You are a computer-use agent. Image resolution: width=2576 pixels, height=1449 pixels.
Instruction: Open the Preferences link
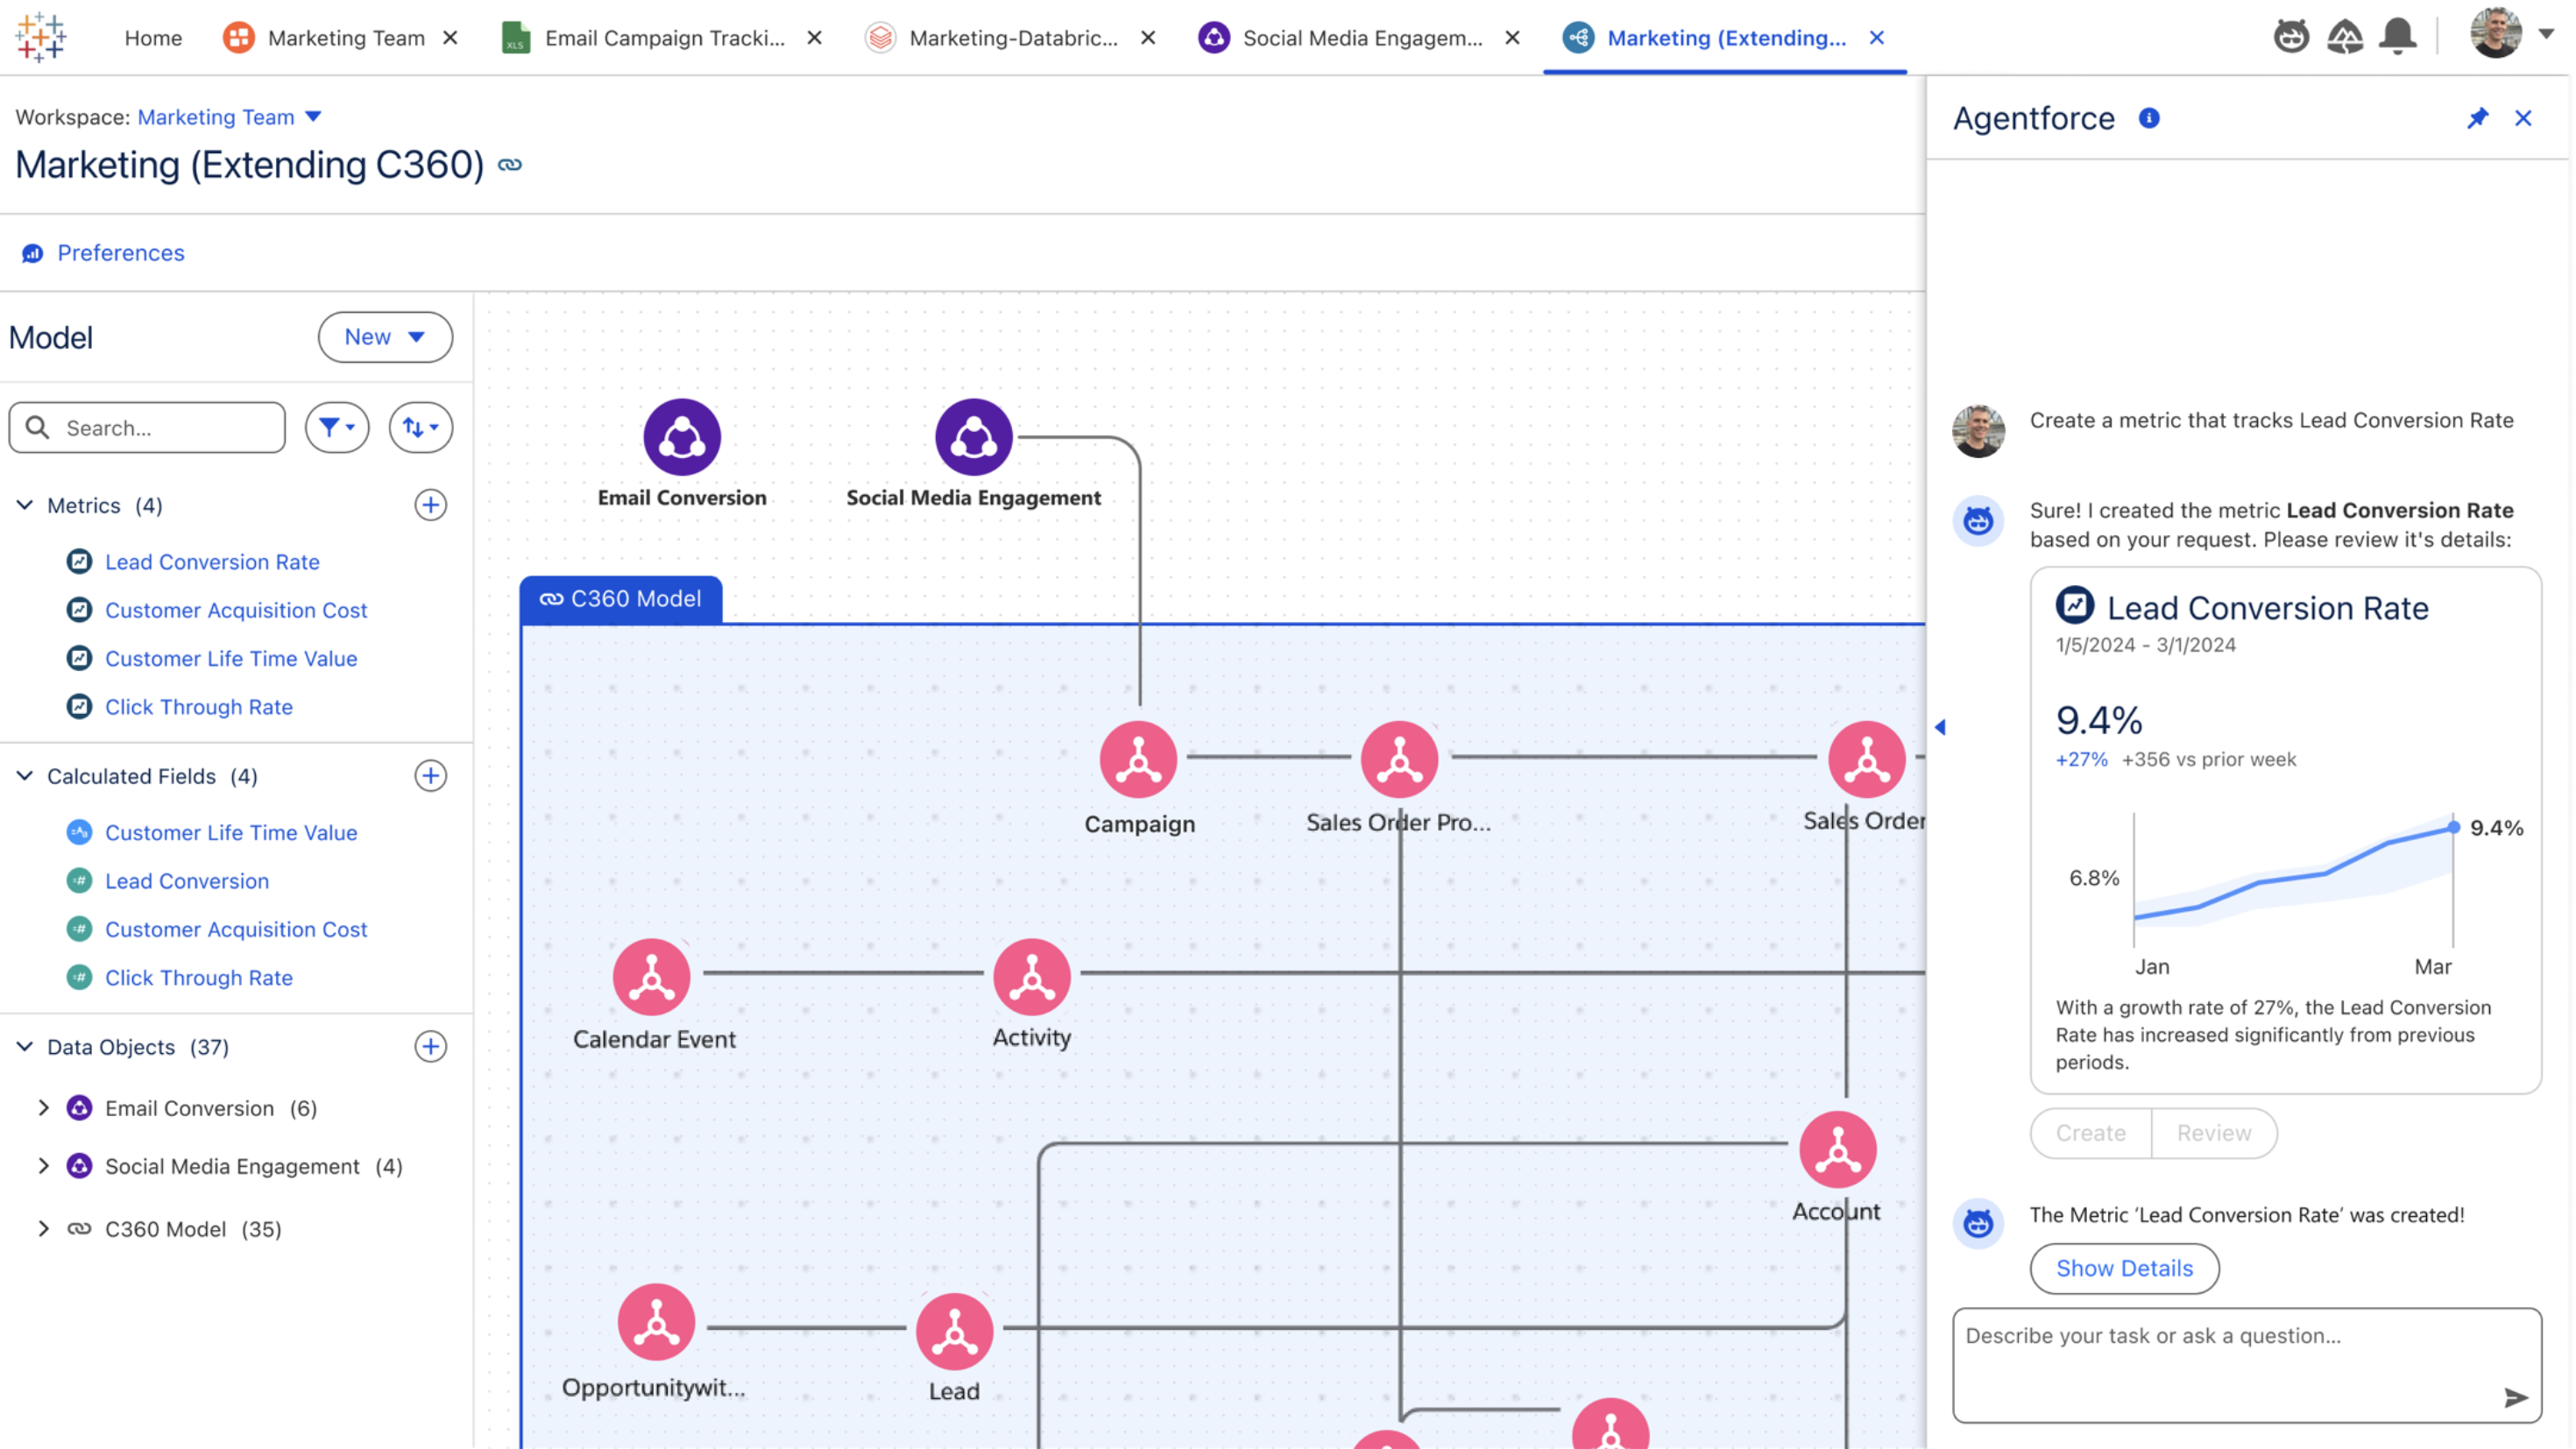(120, 253)
